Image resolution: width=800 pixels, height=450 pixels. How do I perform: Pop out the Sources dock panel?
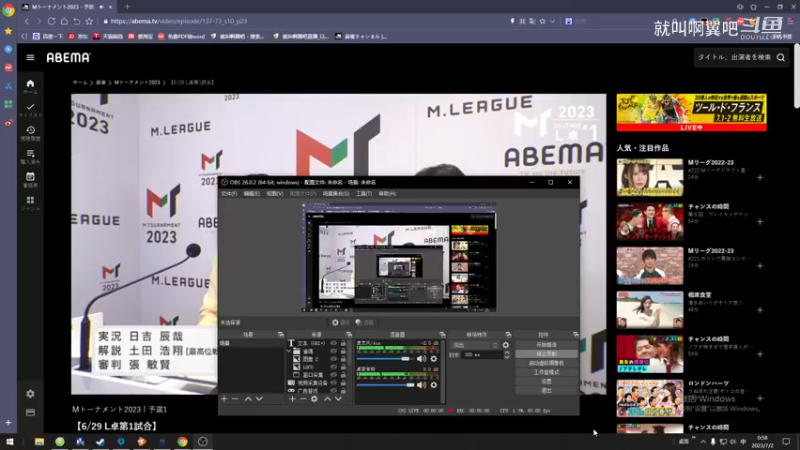[x=349, y=335]
